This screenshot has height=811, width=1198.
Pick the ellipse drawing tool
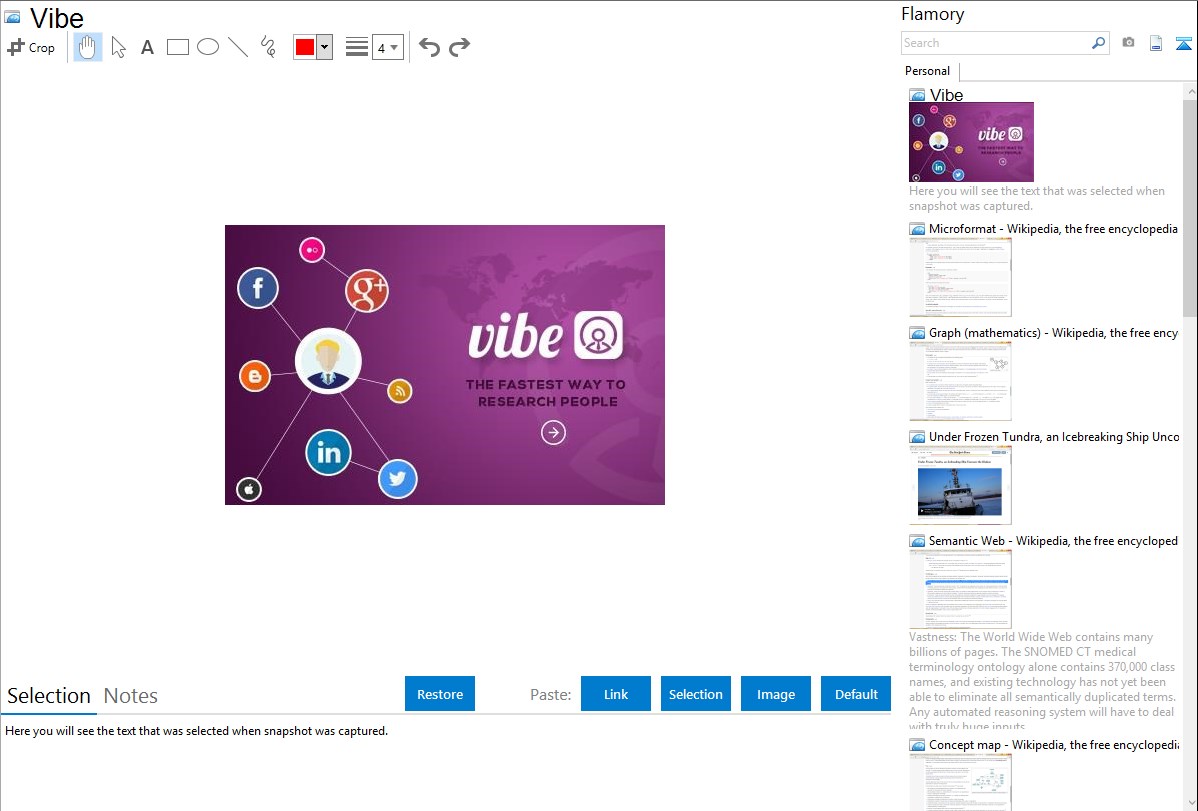click(x=208, y=47)
